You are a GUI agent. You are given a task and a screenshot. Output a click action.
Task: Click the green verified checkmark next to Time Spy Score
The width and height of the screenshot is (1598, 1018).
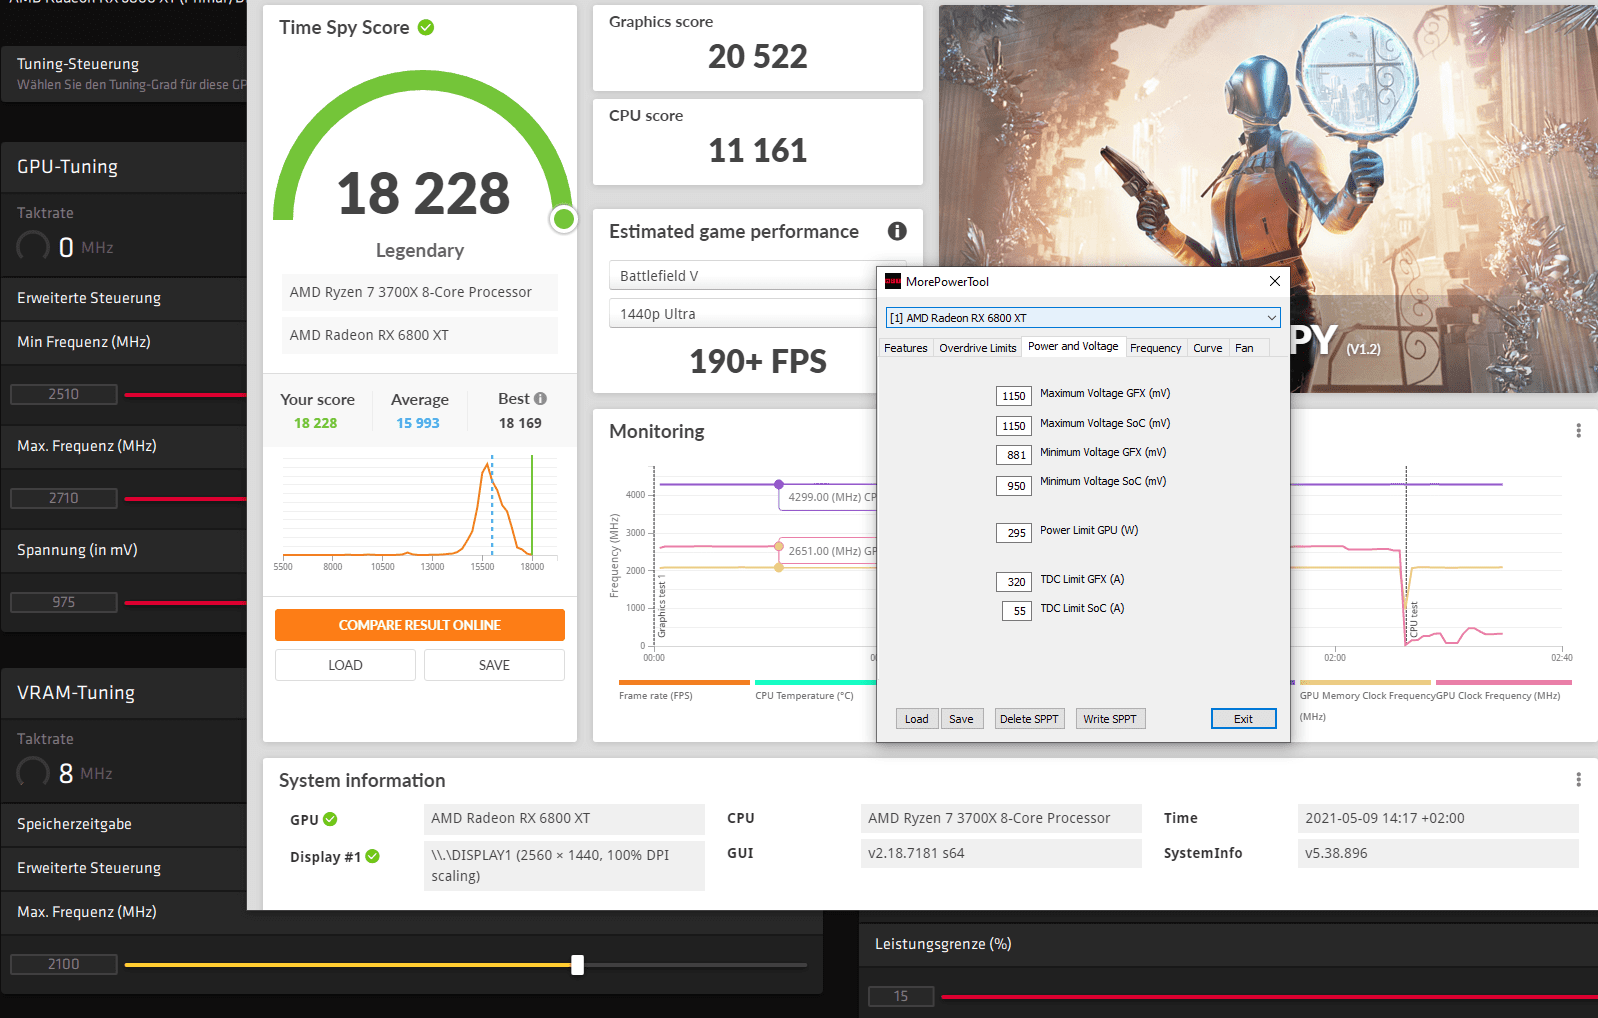426,27
